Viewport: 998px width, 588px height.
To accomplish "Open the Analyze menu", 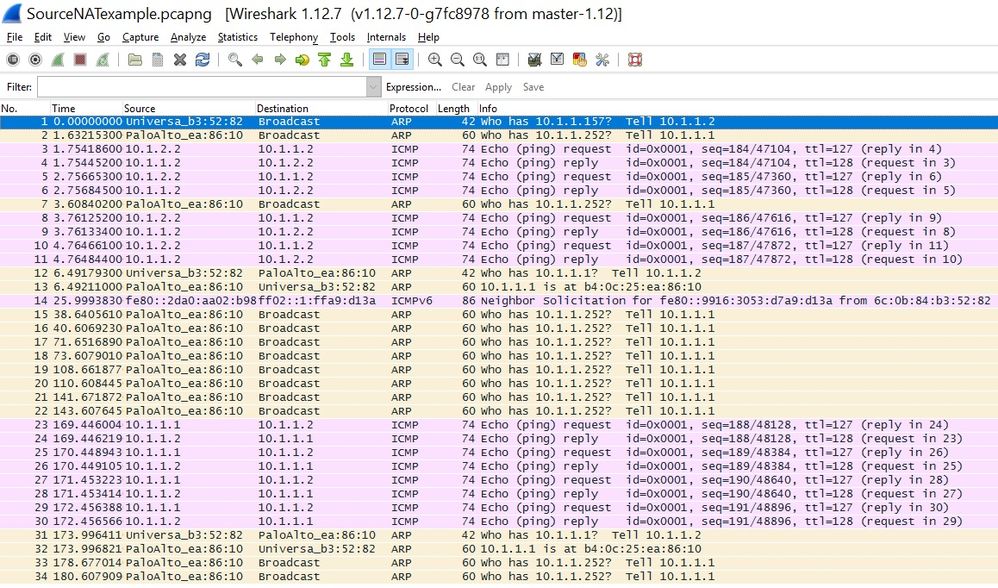I will pos(188,37).
